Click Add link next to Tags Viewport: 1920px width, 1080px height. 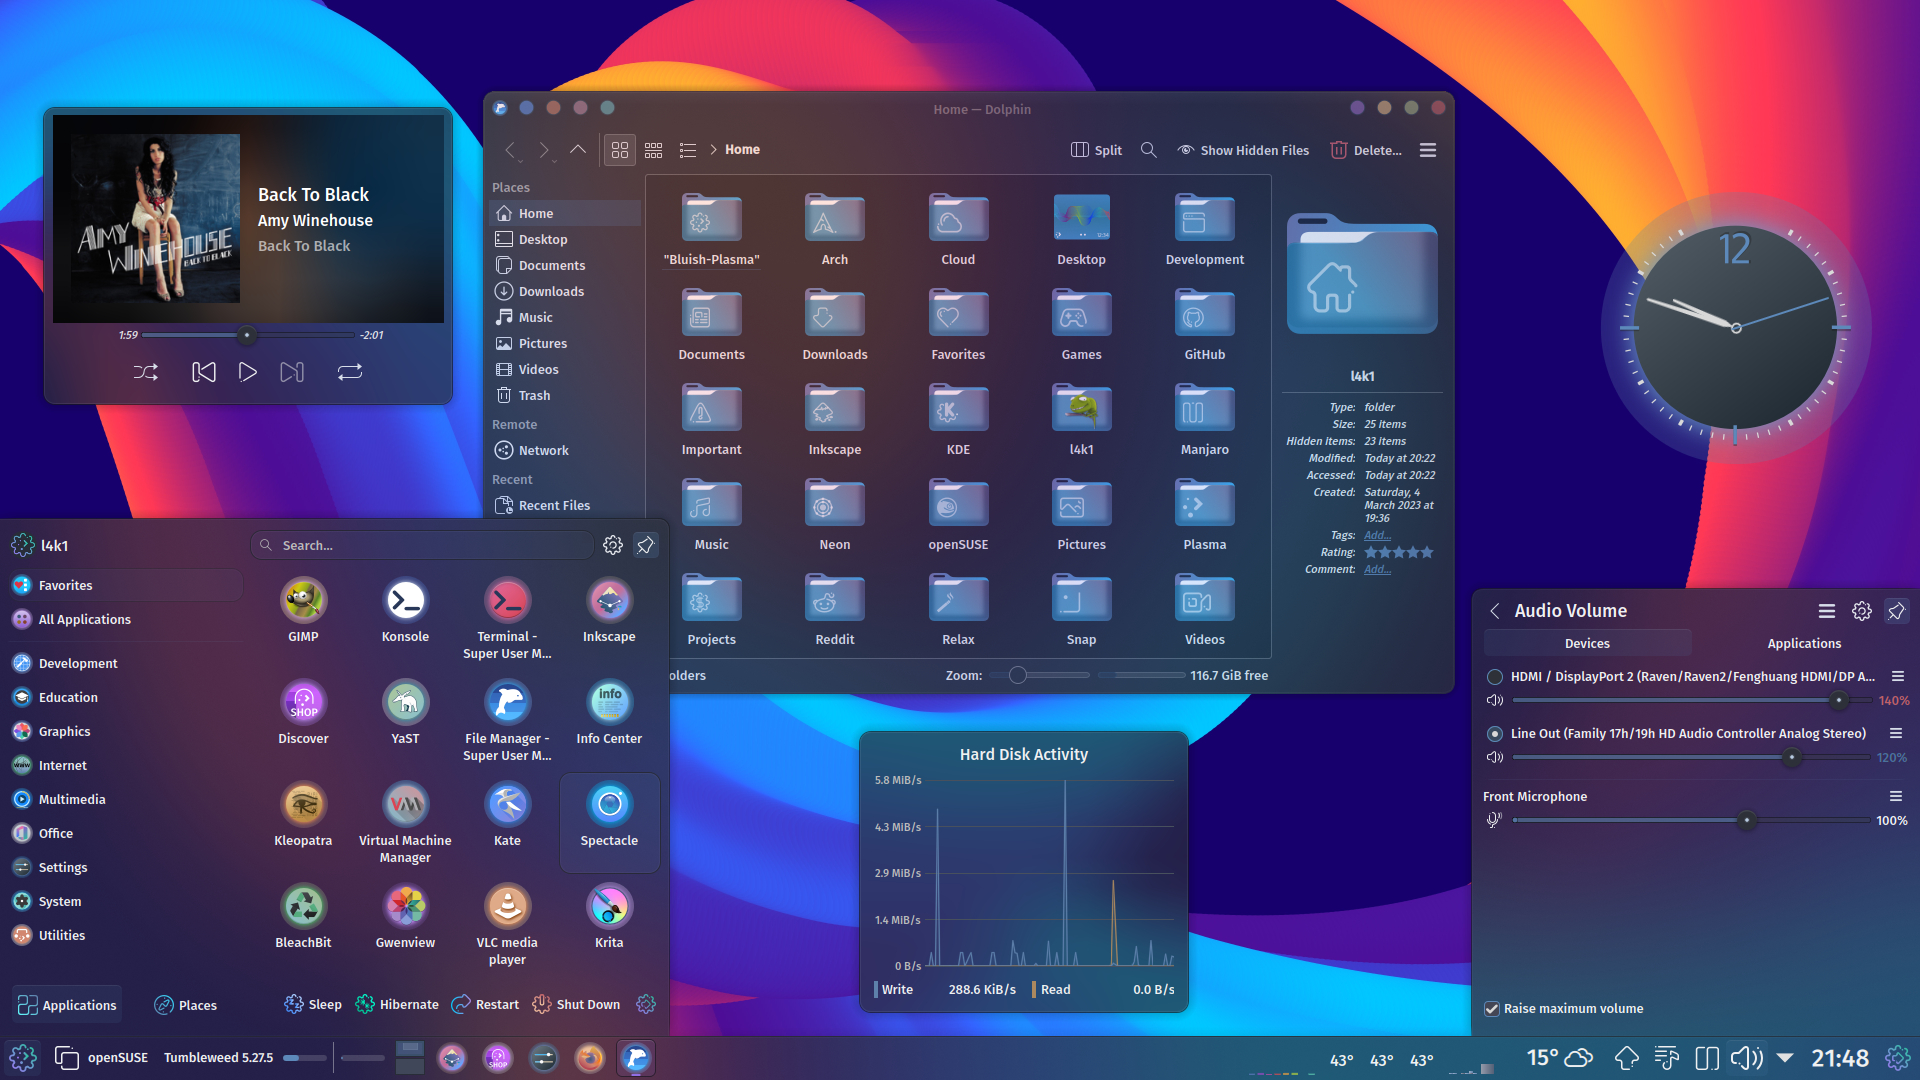(1377, 535)
